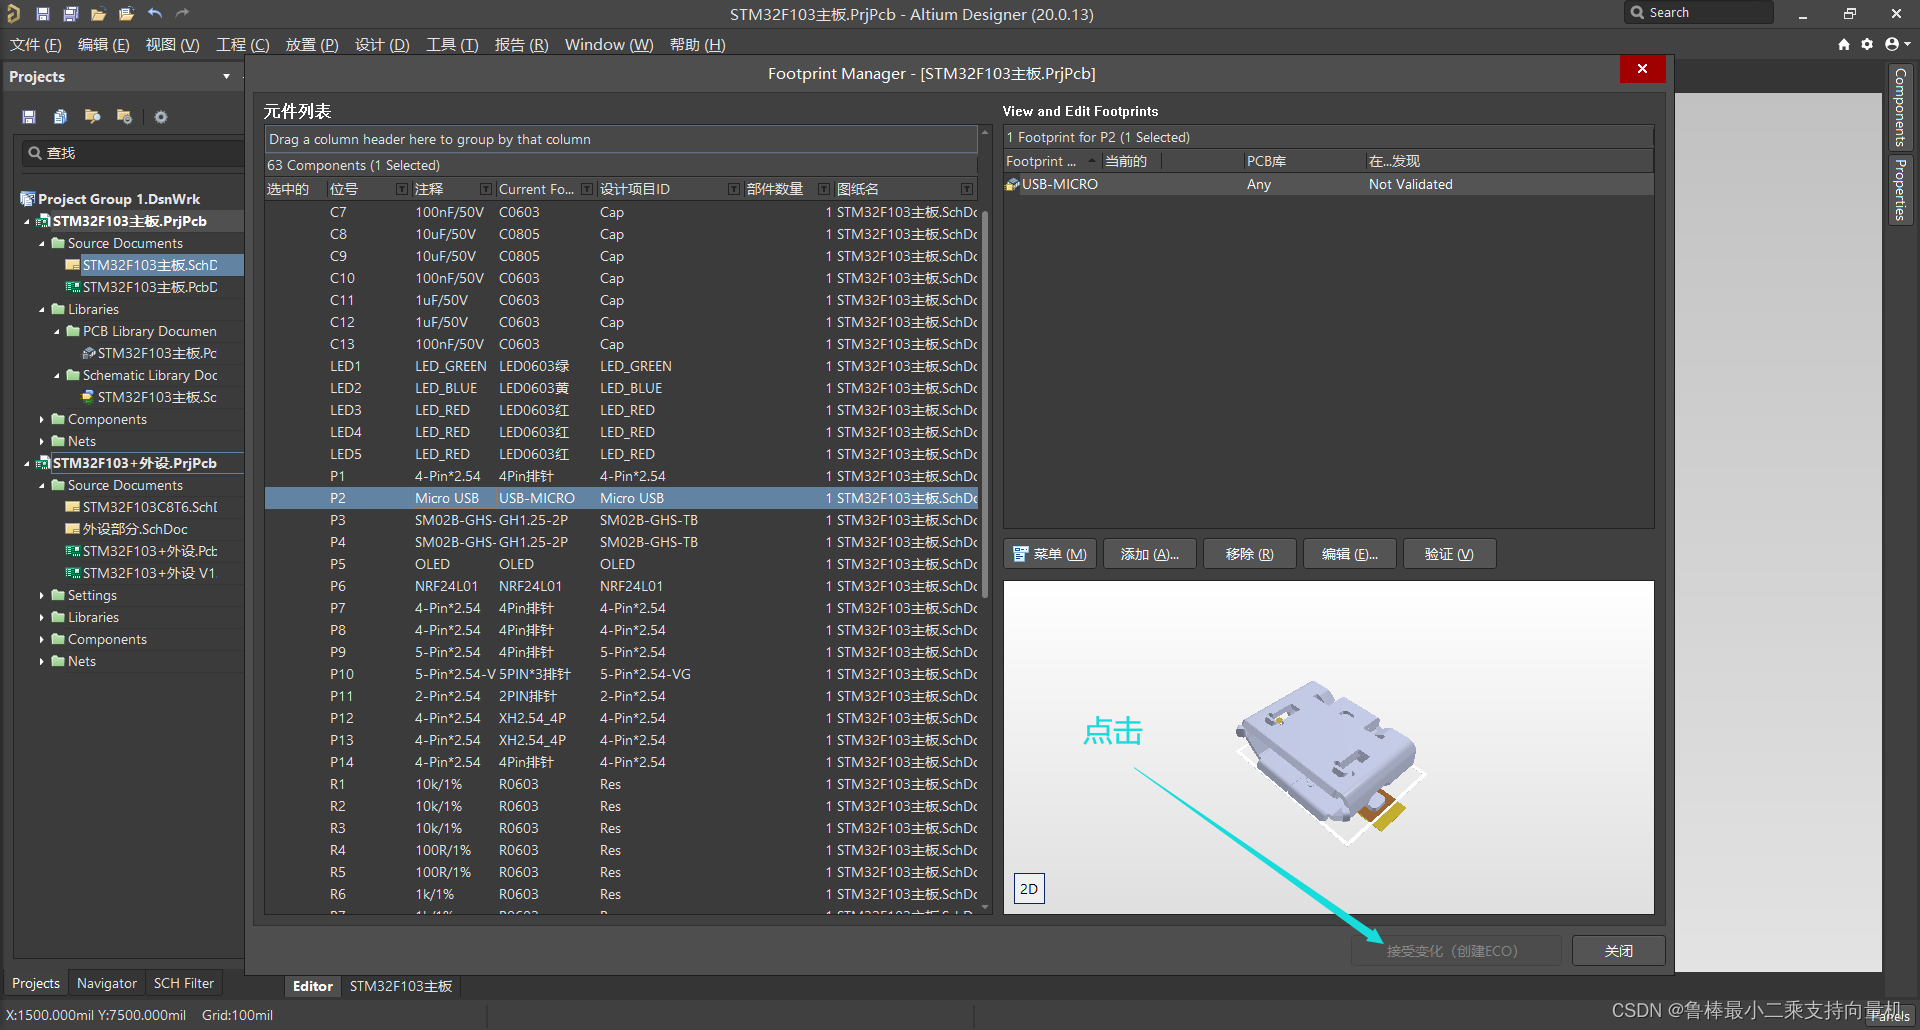This screenshot has width=1920, height=1030.
Task: Open the 设计项目ID column filter
Action: pos(734,189)
